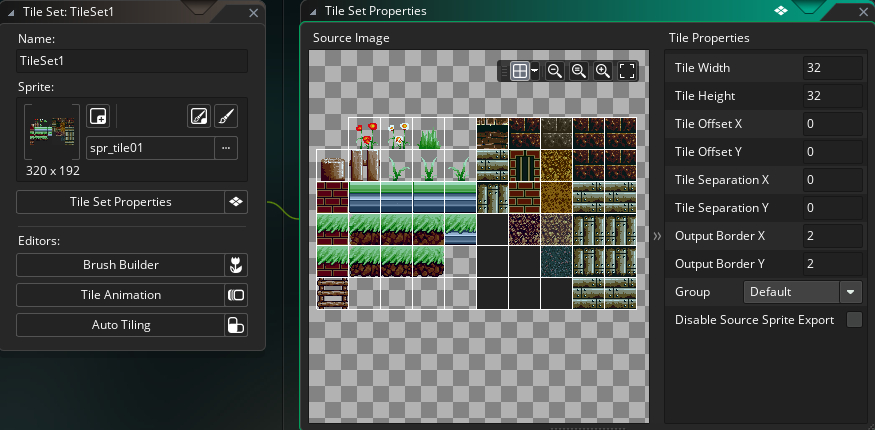Click the sprite preview thumbnail
Screen dimensions: 875x430
pos(52,132)
